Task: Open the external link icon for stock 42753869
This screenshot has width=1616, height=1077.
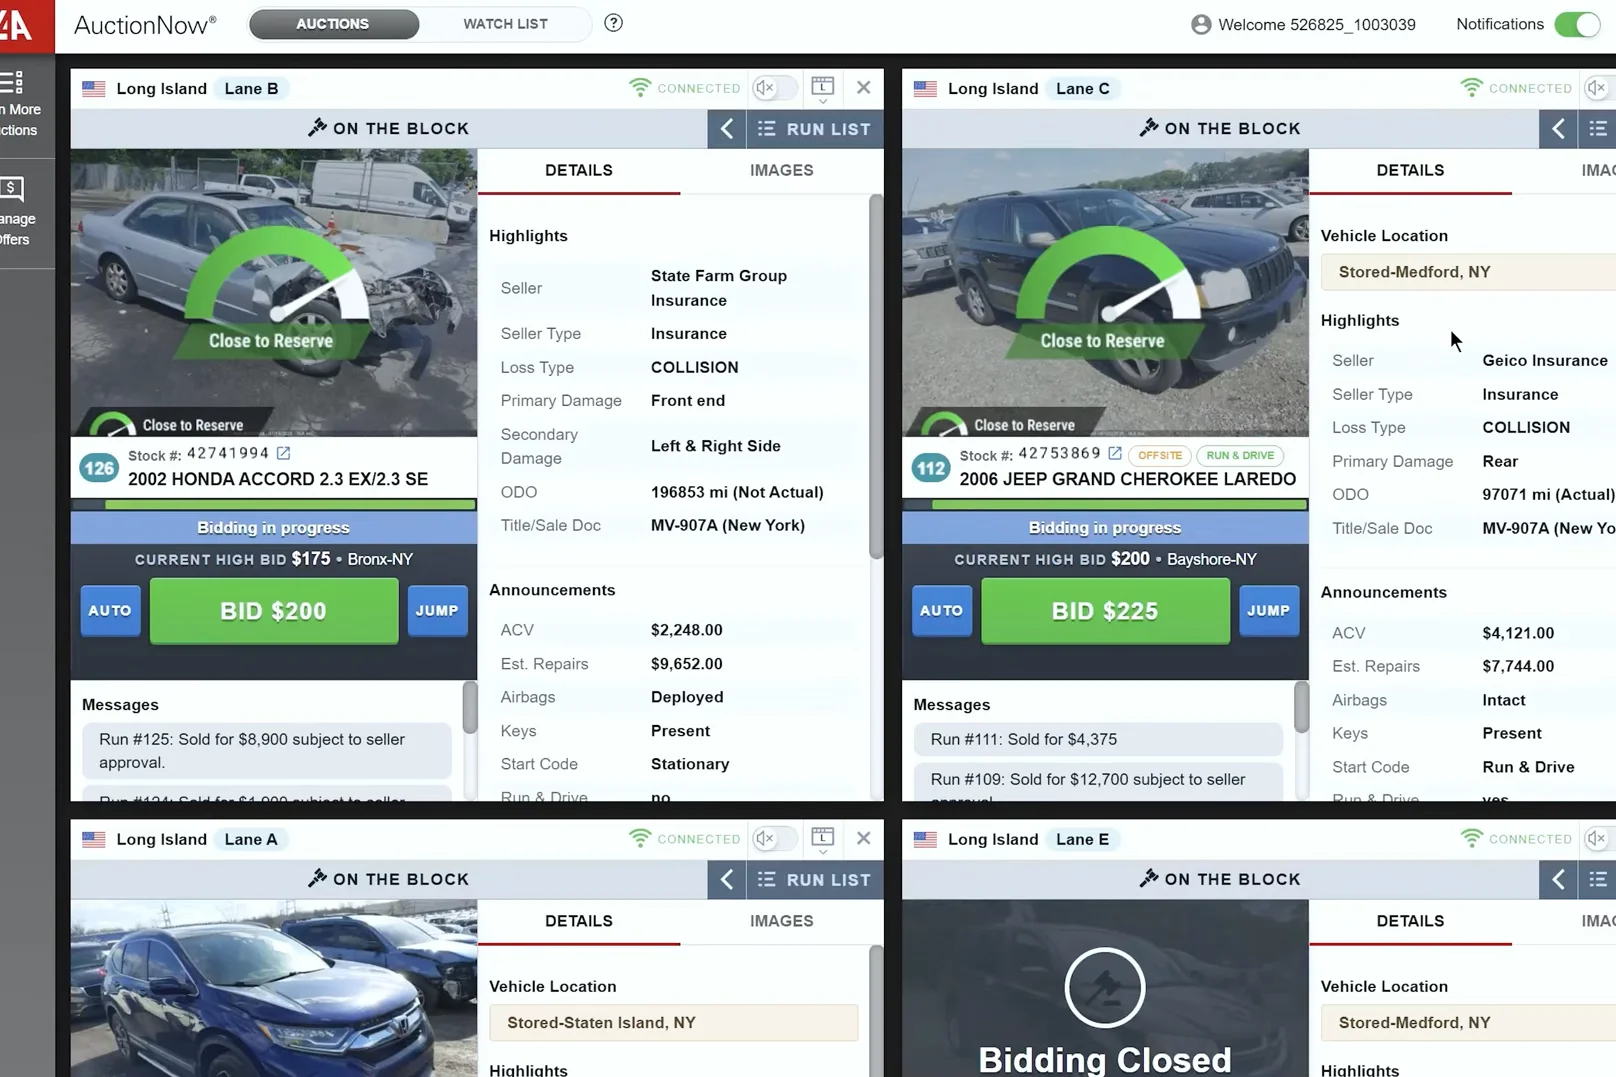Action: (x=1115, y=453)
